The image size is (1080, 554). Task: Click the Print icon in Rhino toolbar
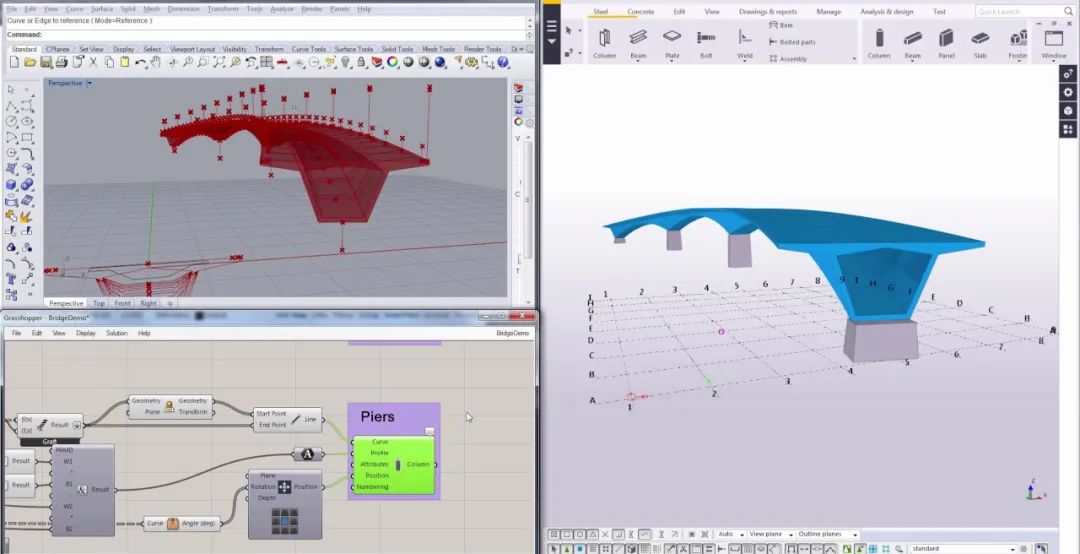60,62
